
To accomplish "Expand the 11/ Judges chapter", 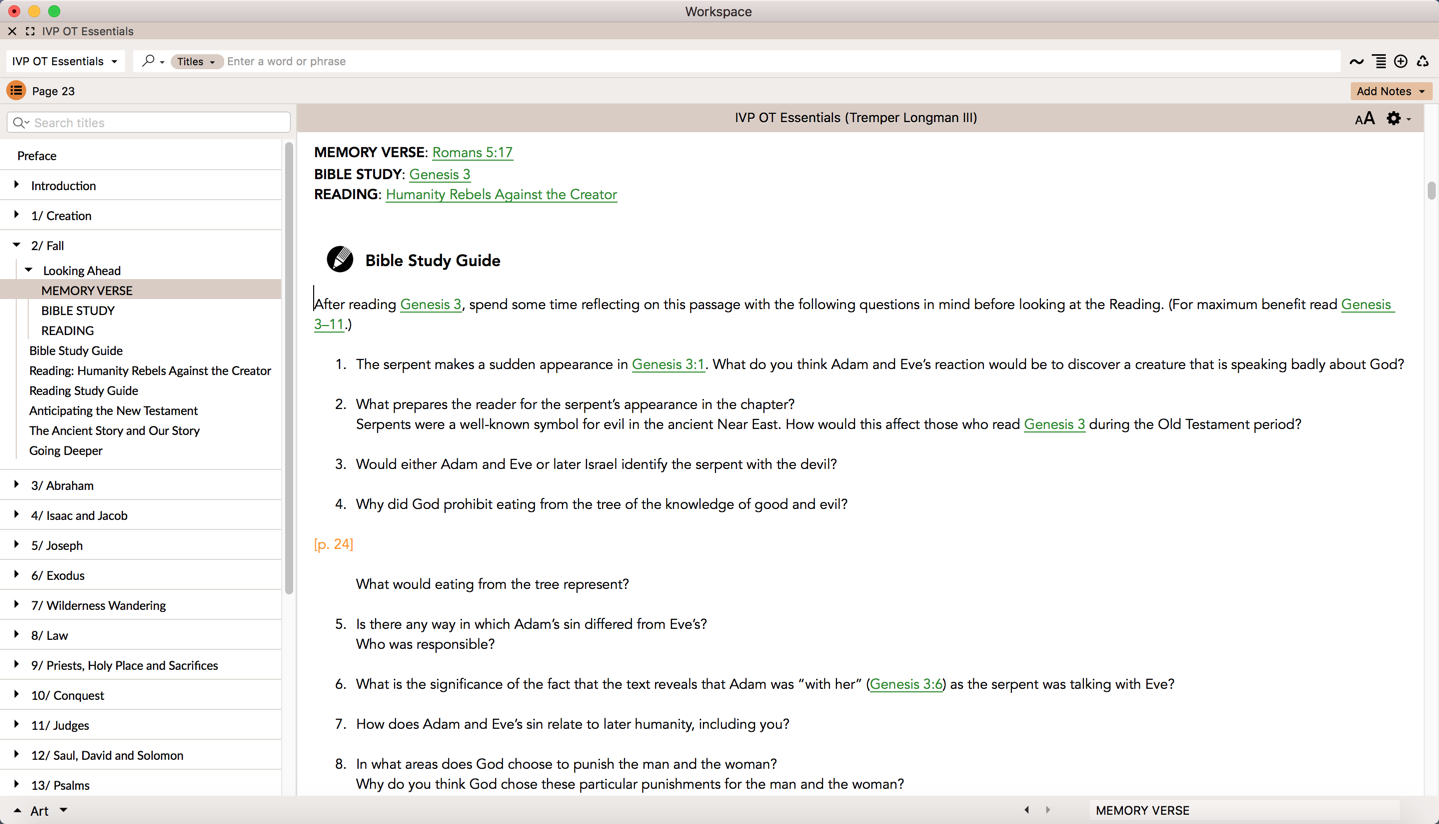I will click(16, 725).
